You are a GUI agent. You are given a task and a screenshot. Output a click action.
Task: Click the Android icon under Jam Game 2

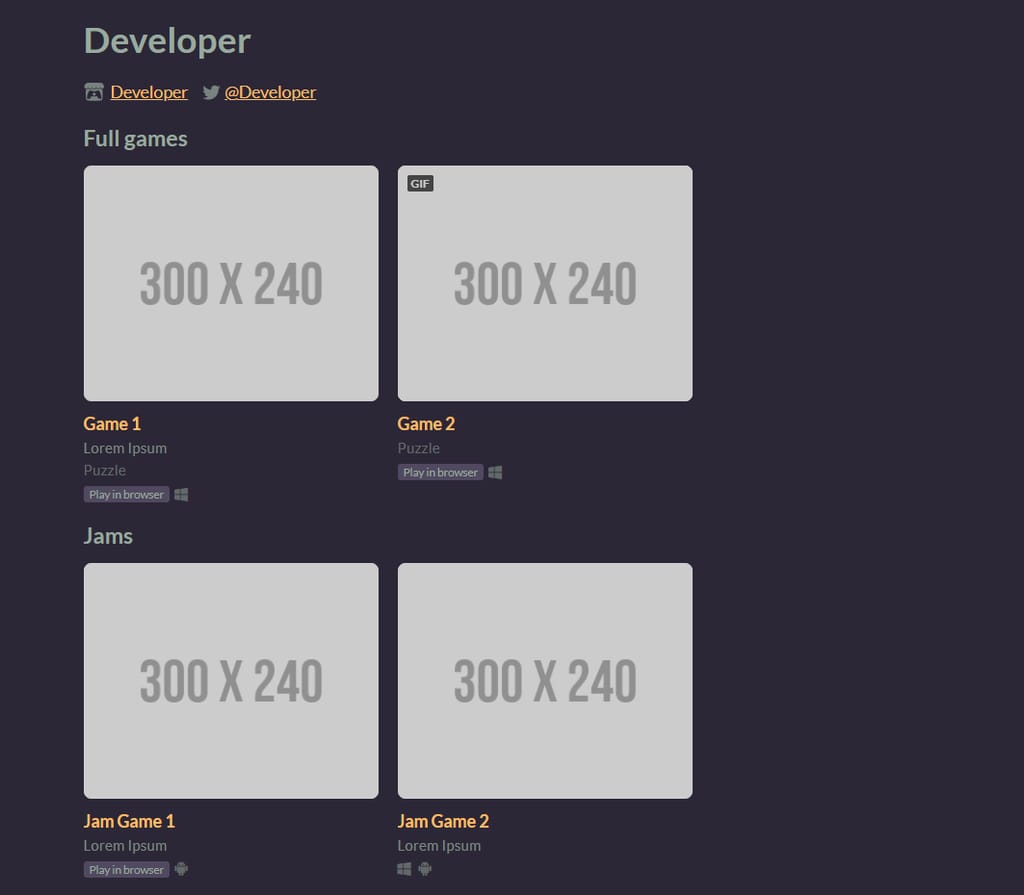(425, 869)
